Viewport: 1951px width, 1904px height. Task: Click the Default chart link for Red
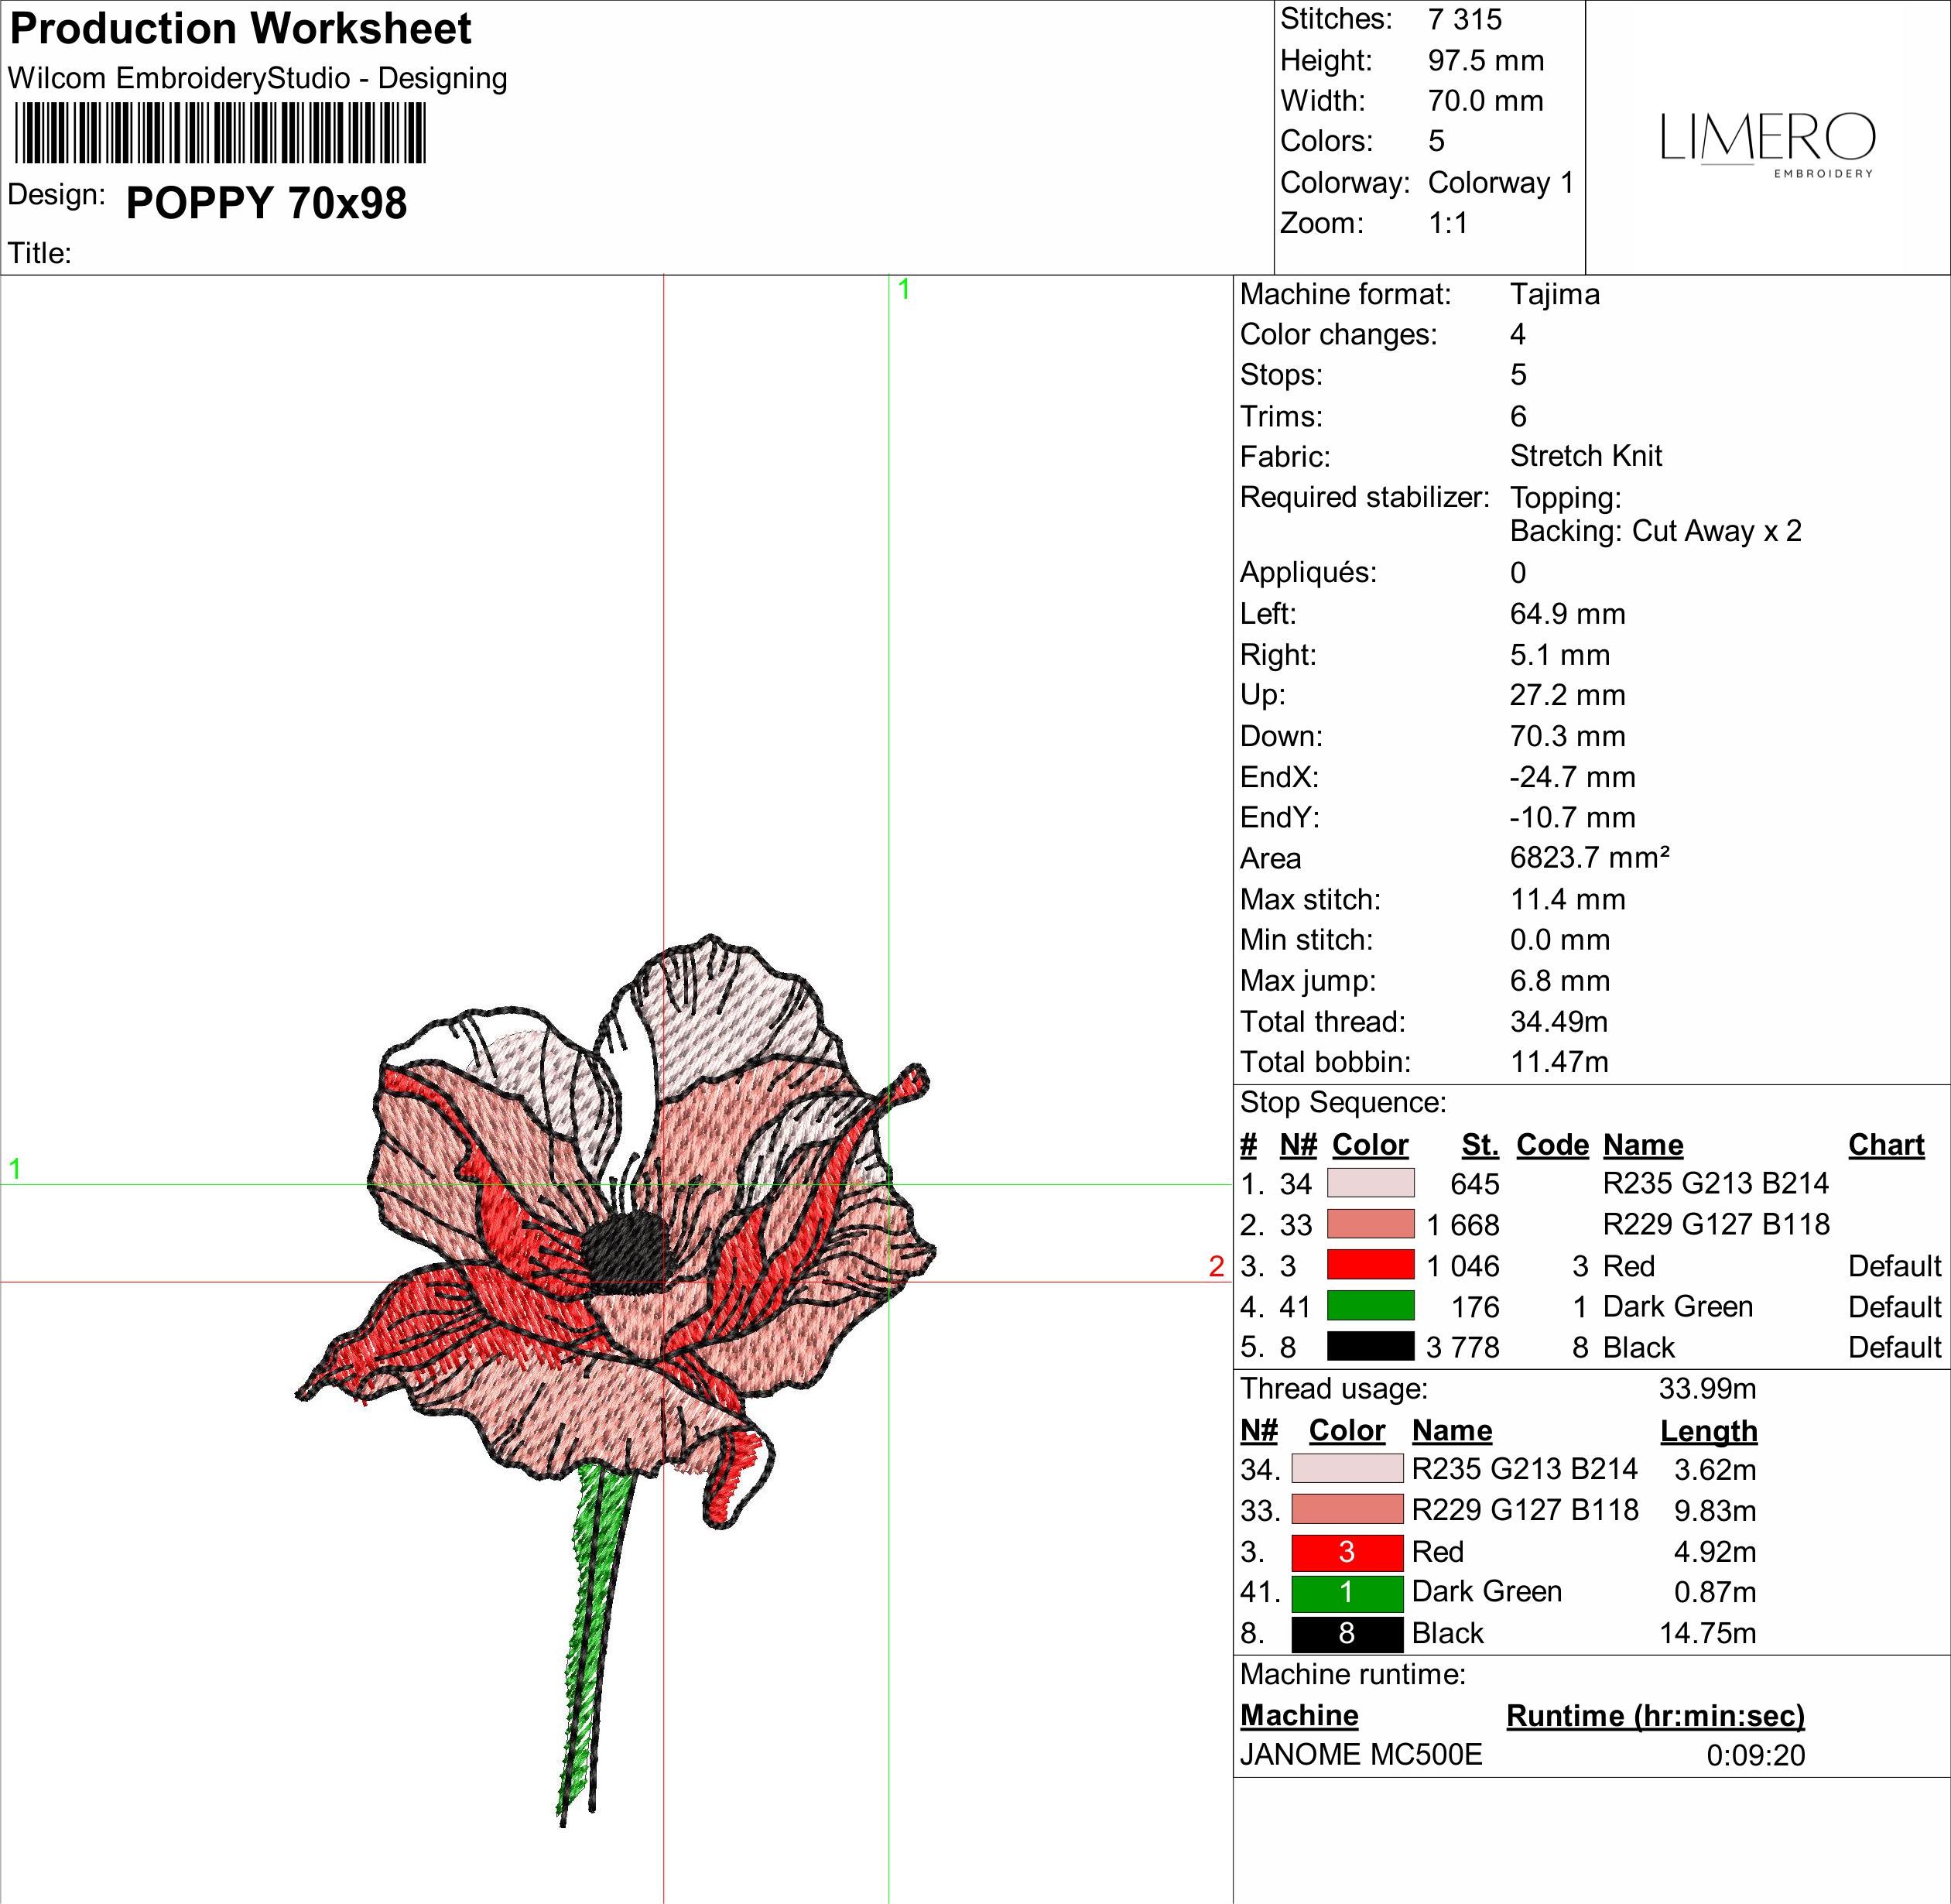[x=1896, y=1266]
